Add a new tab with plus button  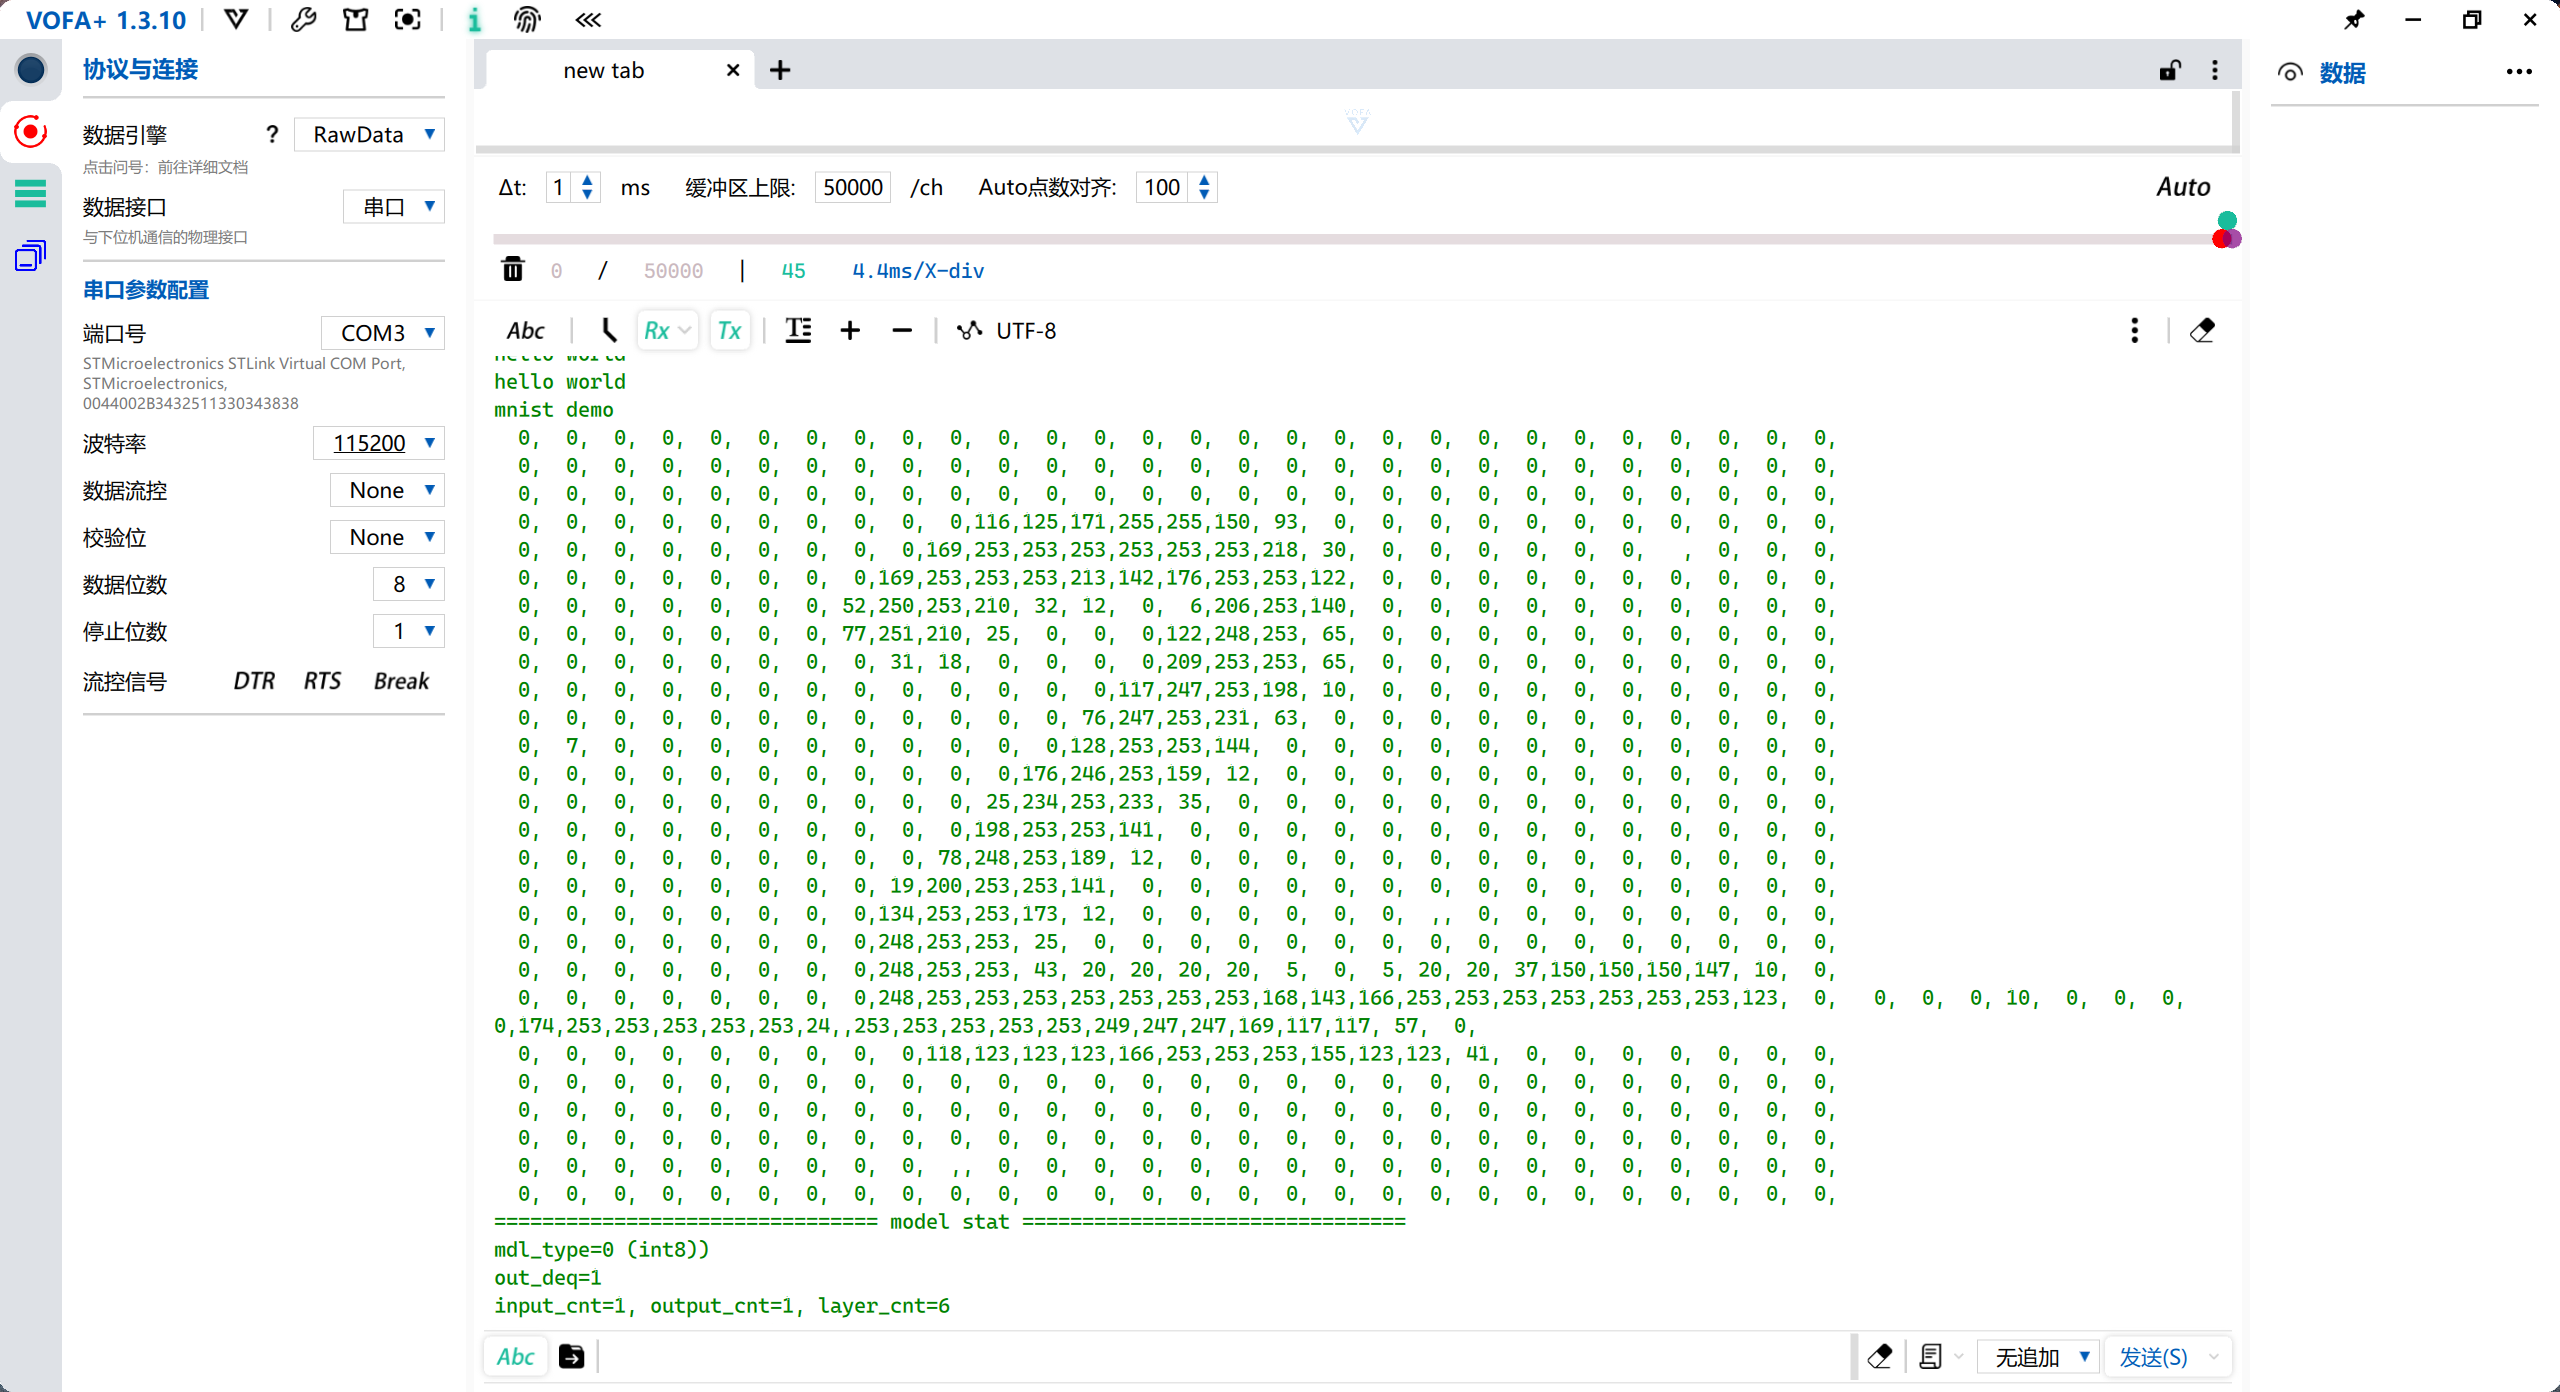[x=780, y=70]
